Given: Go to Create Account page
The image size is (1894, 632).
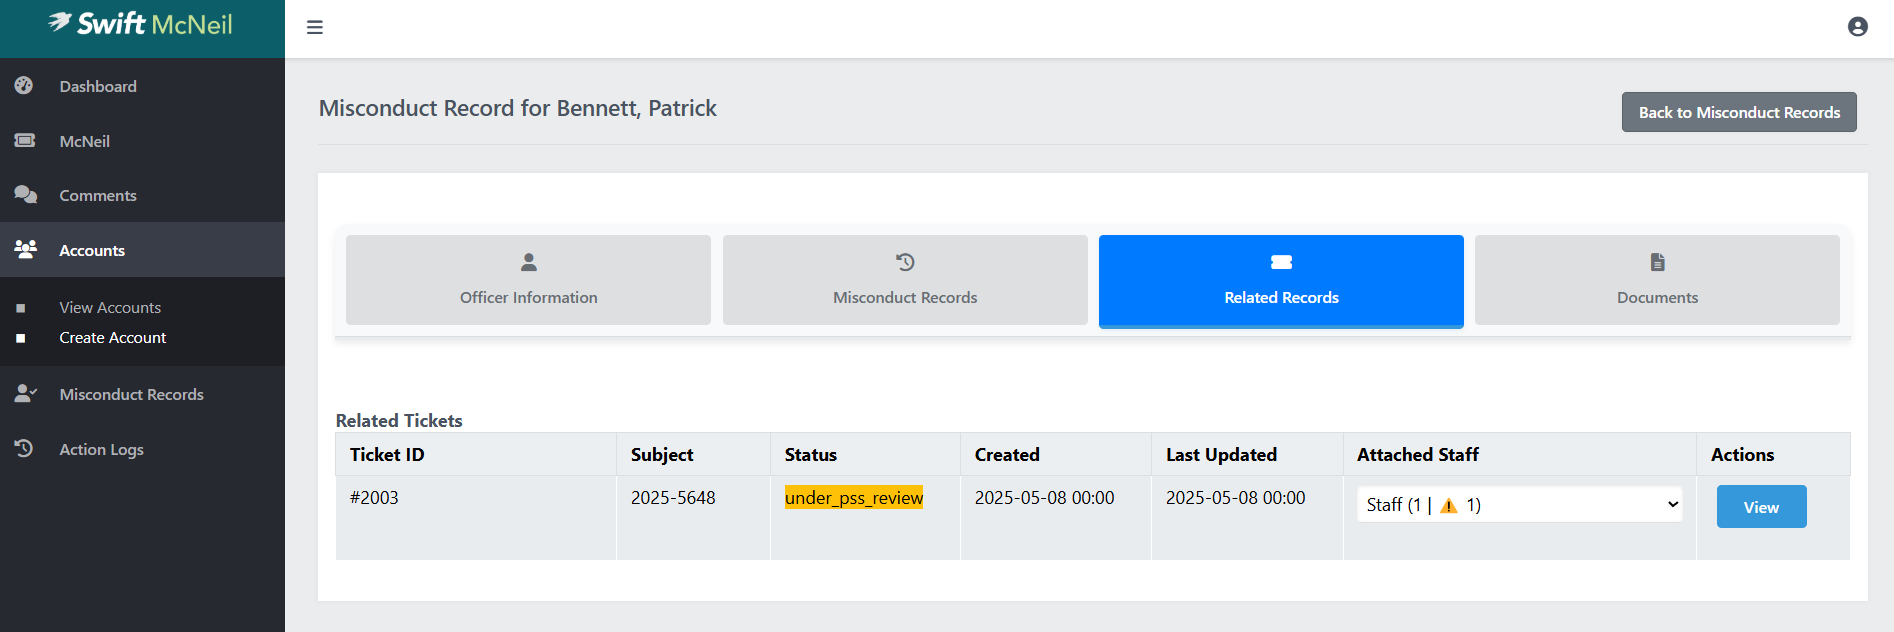Looking at the screenshot, I should pos(112,338).
